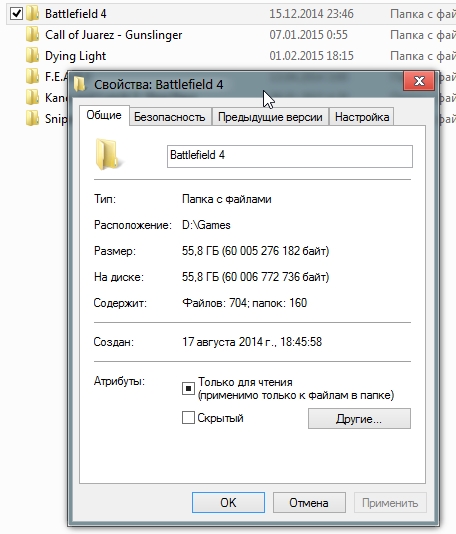Select the Kane folder icon

[33, 97]
